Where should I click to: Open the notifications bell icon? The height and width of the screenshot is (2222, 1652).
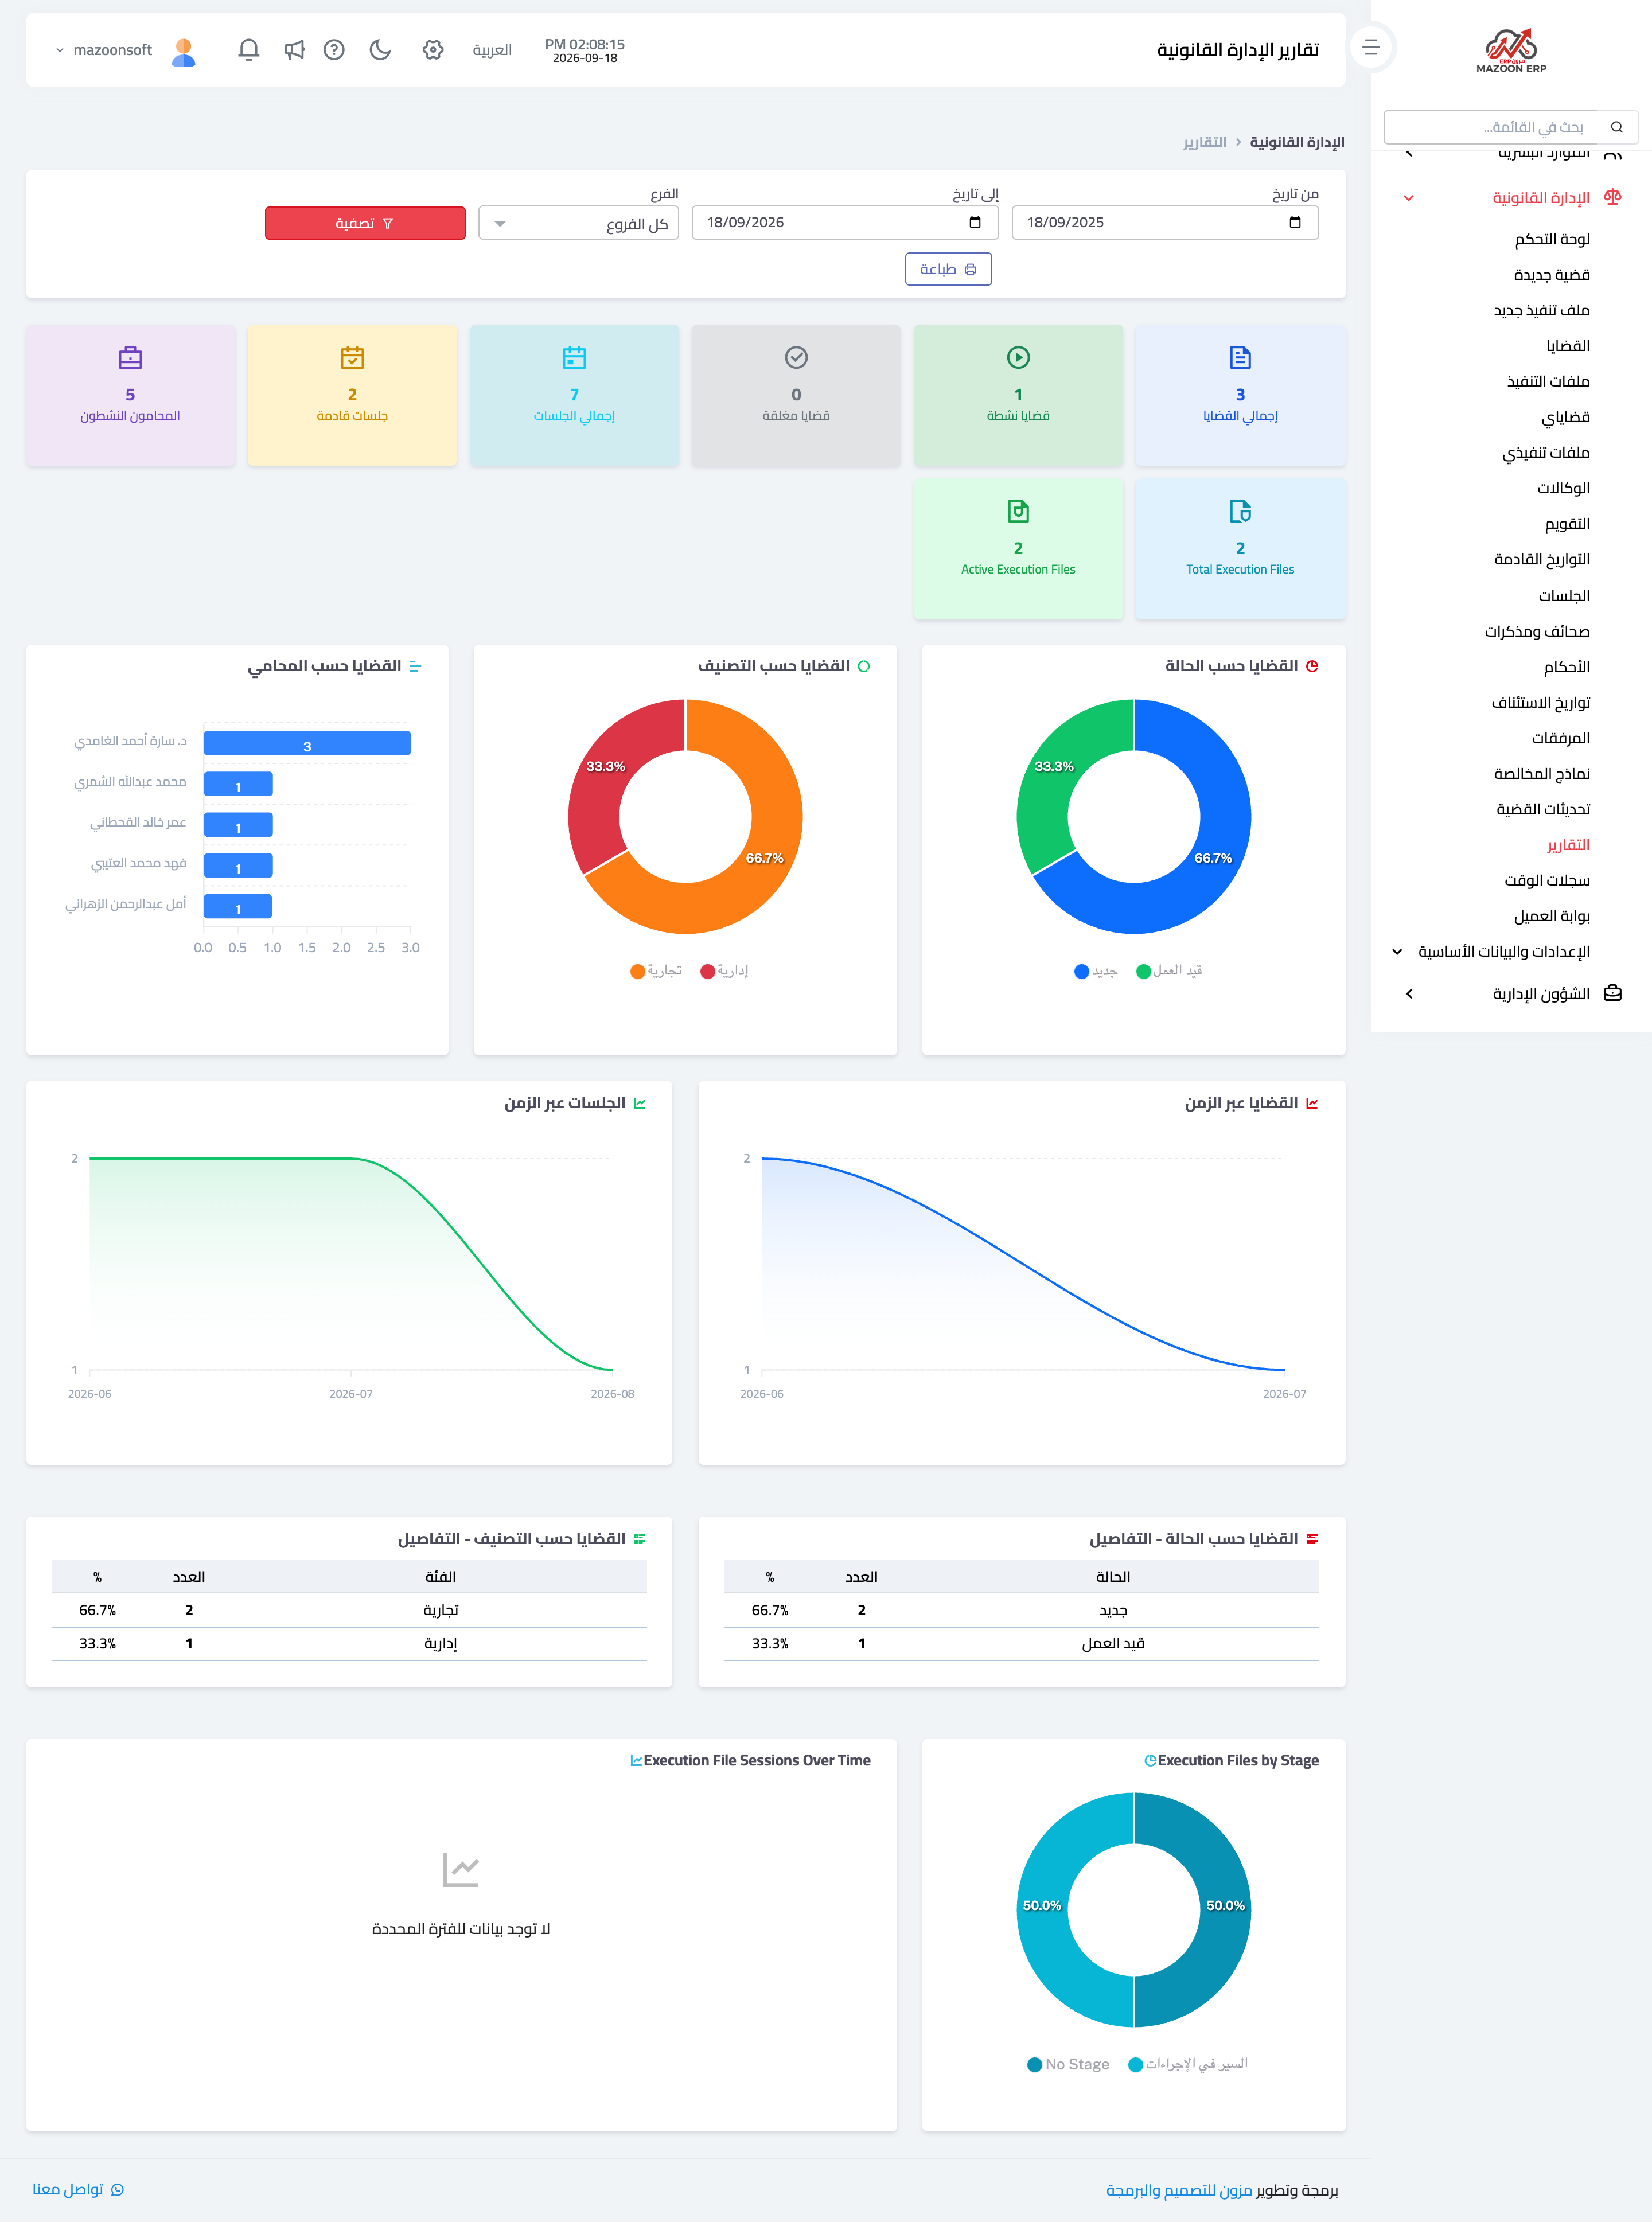tap(249, 49)
